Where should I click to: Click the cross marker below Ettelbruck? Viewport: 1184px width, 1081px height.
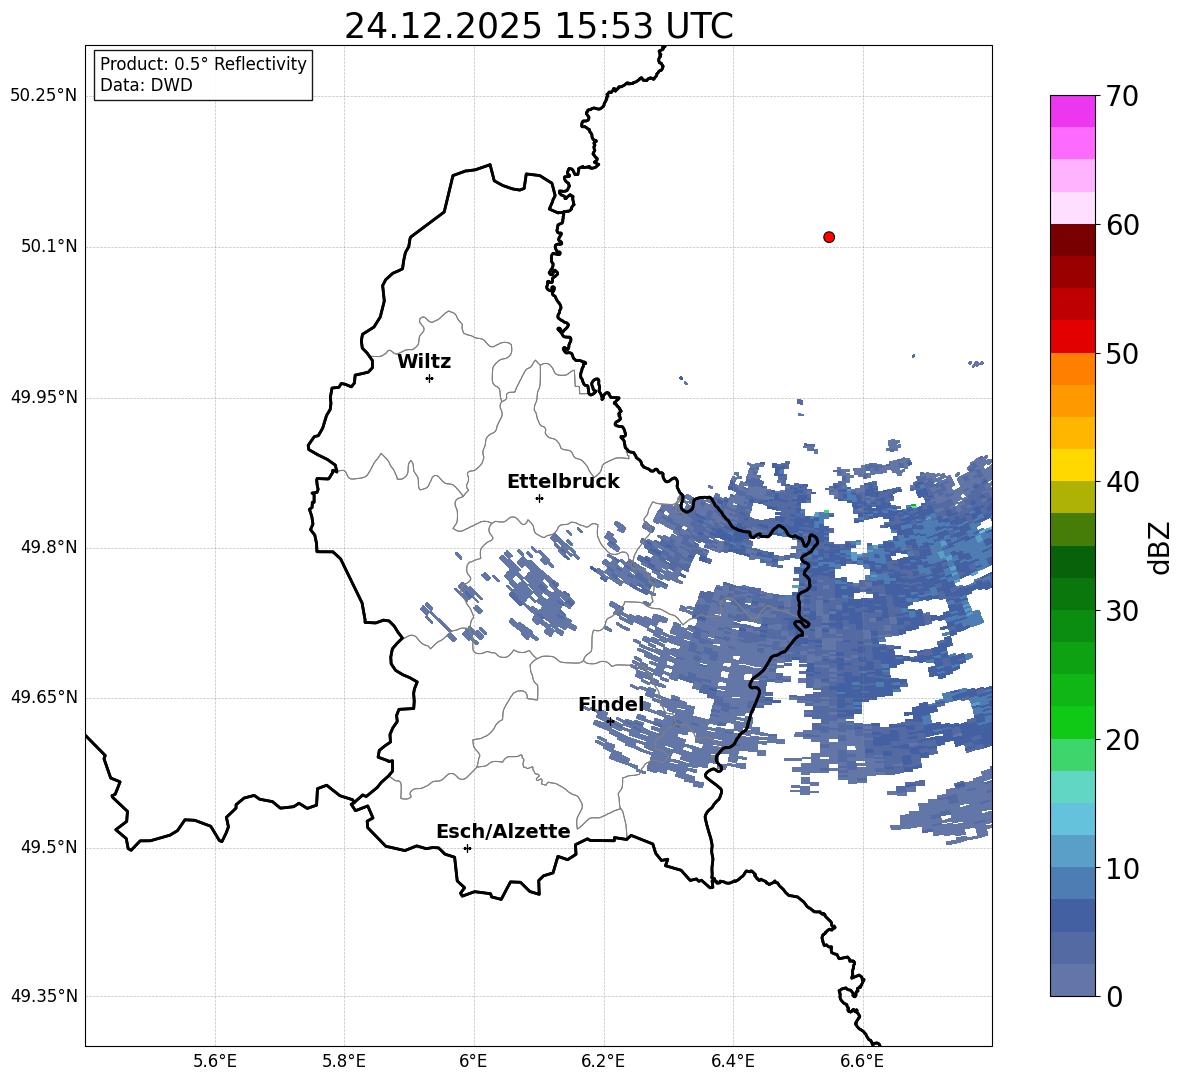(539, 498)
